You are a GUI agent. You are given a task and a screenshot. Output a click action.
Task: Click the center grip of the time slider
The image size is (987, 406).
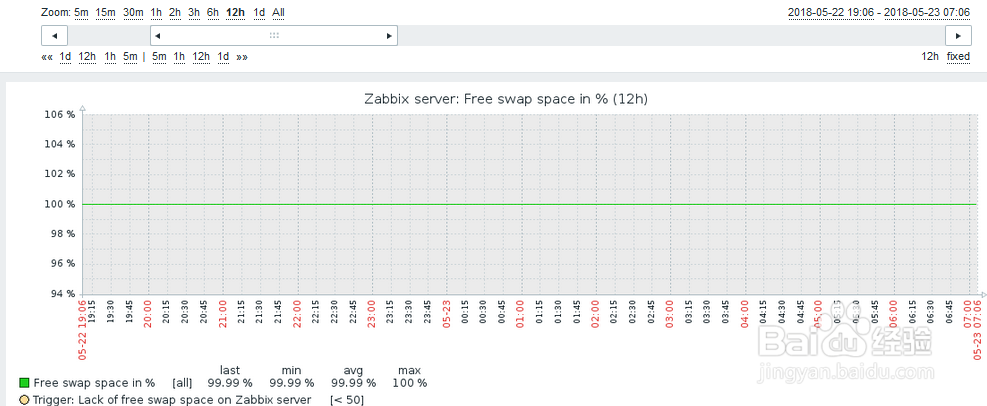click(x=273, y=36)
